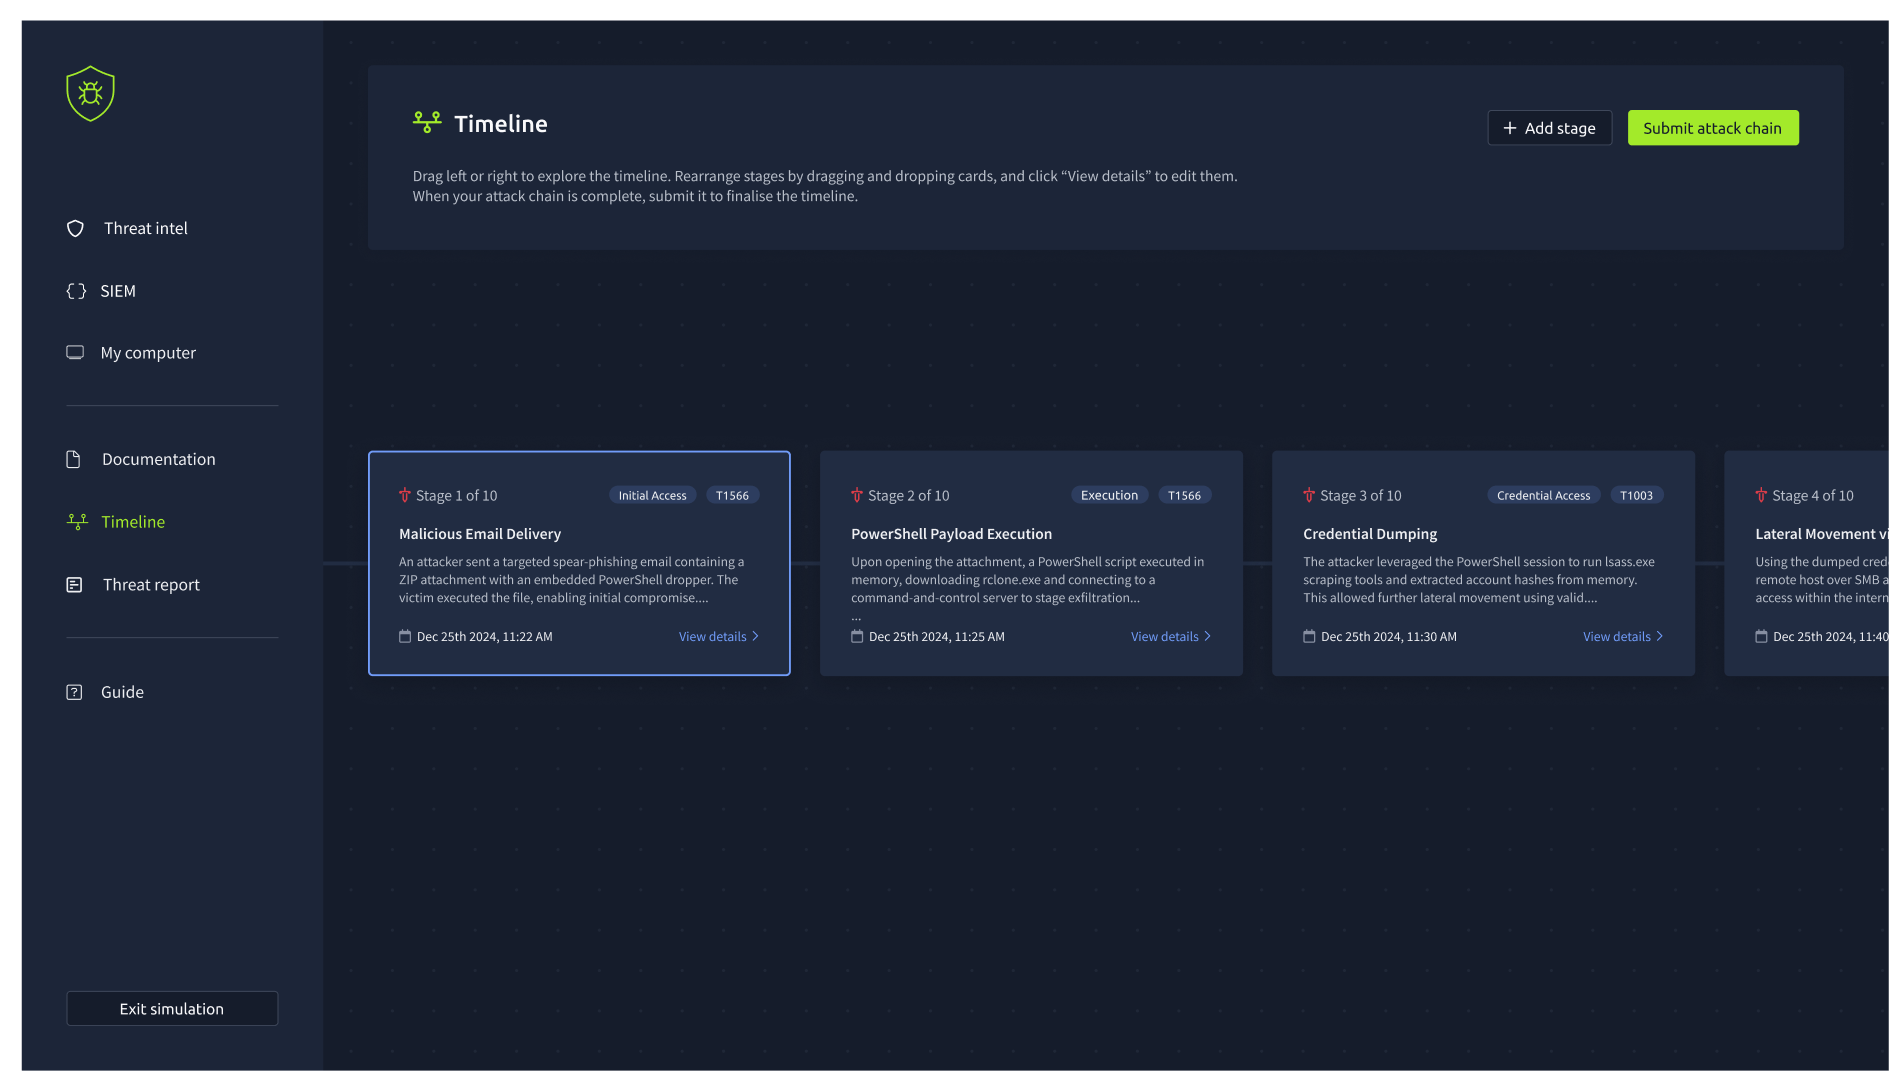
Task: Click the chevron beside Stage 3 View details
Action: point(1659,636)
